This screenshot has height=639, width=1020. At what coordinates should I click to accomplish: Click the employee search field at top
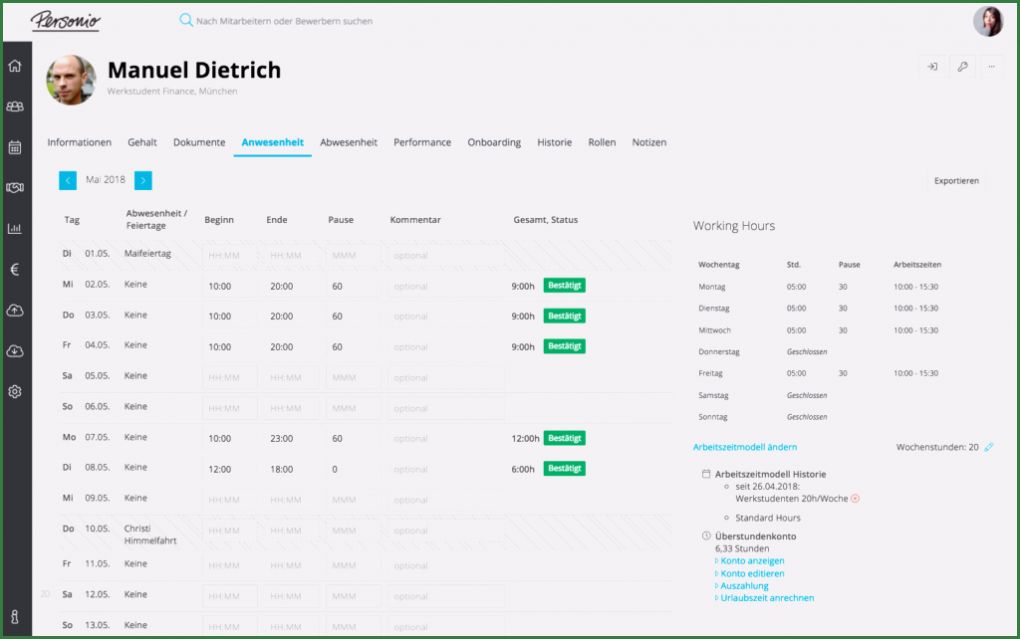(284, 21)
